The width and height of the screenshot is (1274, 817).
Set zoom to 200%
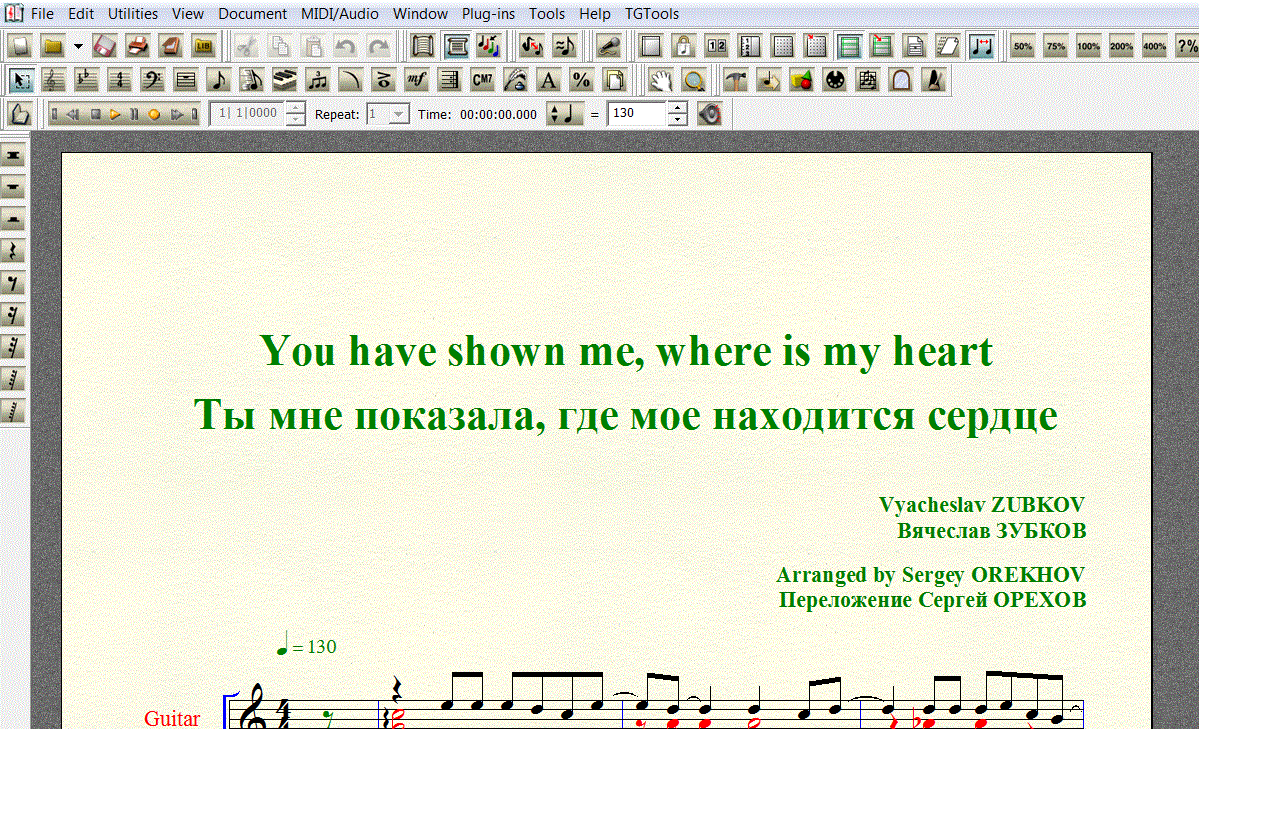[1121, 46]
